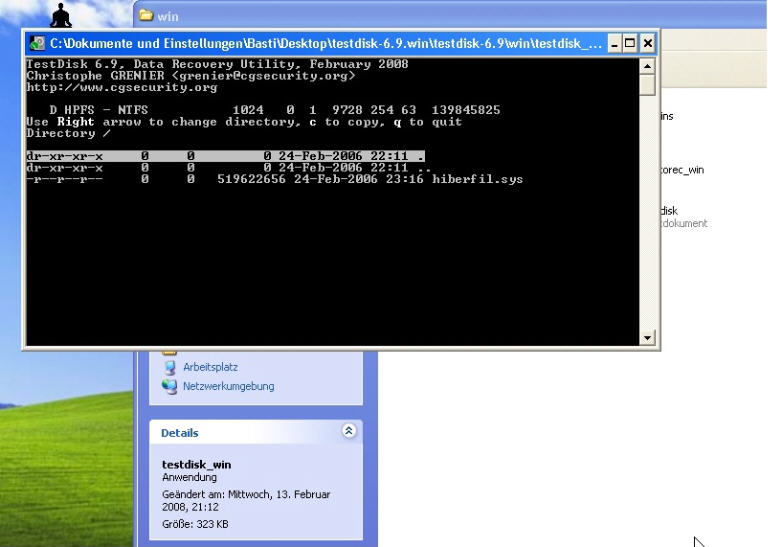768x547 pixels.
Task: Click the 'Anwendung' type label in Details
Action: [189, 477]
